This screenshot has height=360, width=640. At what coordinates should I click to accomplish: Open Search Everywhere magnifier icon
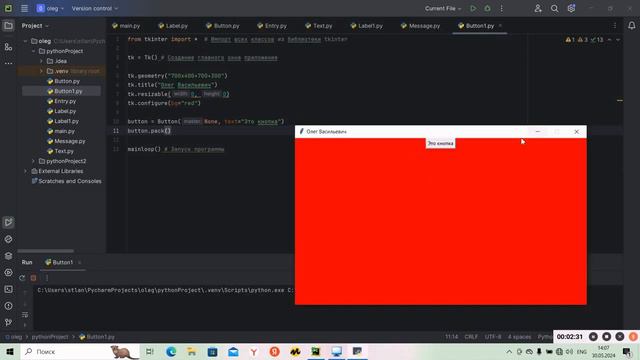tap(554, 8)
